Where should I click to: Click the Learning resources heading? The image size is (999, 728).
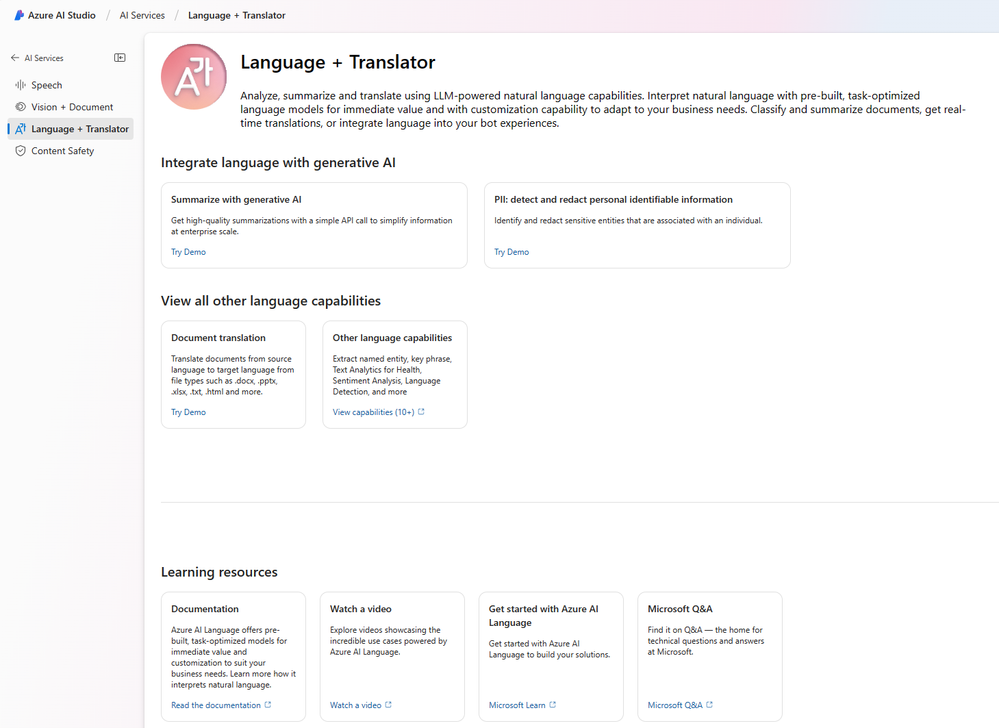pos(219,572)
